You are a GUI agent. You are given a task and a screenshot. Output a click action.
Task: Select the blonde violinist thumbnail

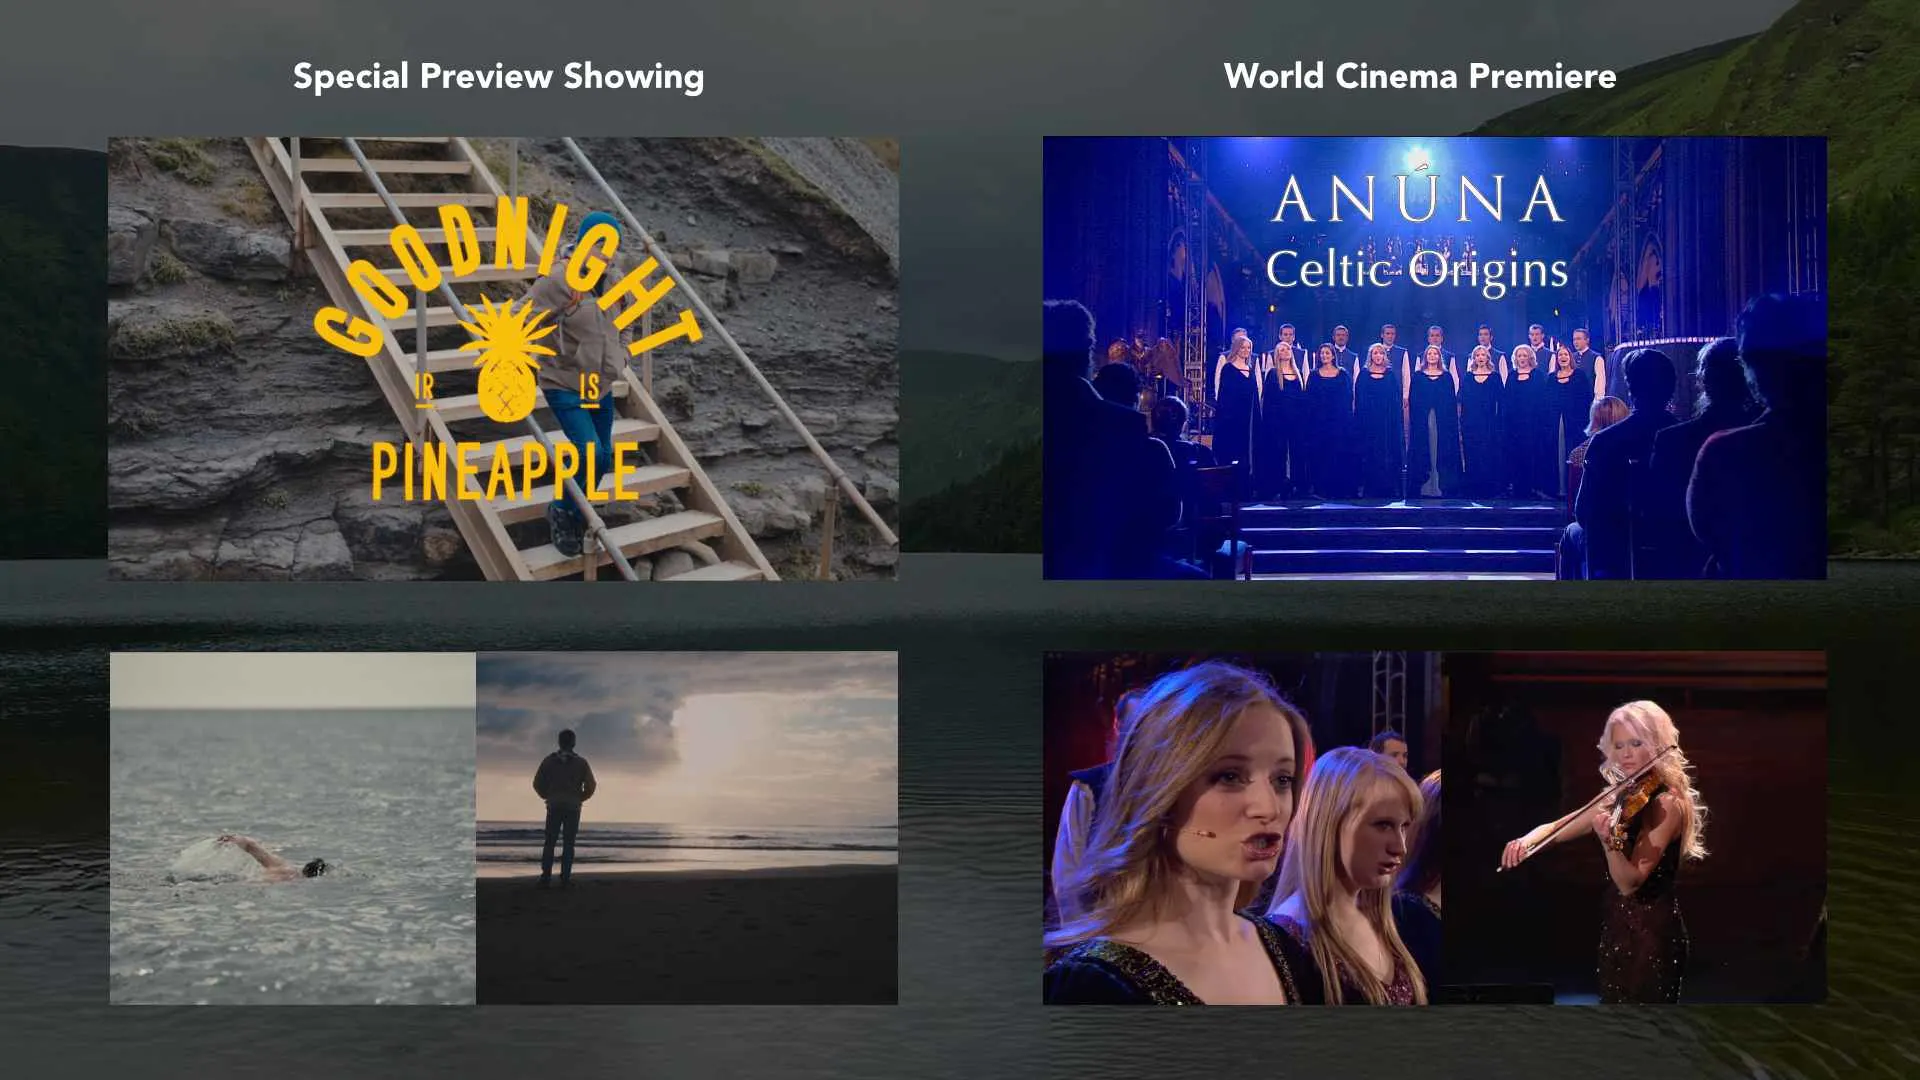[1634, 828]
